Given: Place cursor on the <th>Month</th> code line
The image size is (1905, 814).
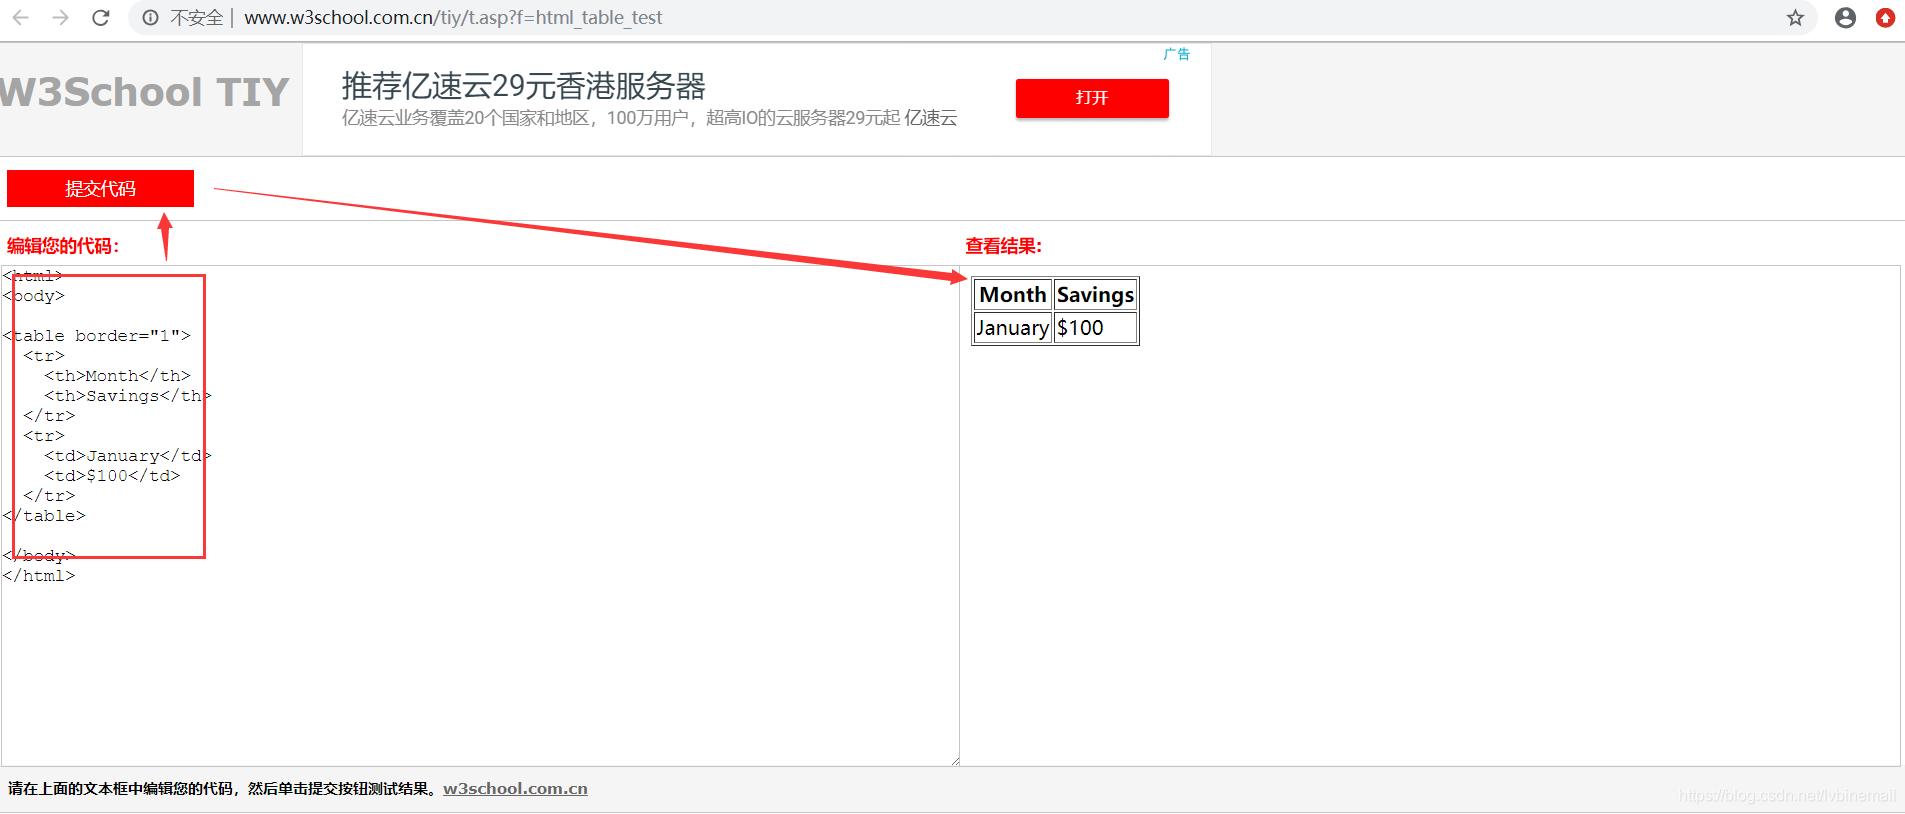Looking at the screenshot, I should [117, 376].
